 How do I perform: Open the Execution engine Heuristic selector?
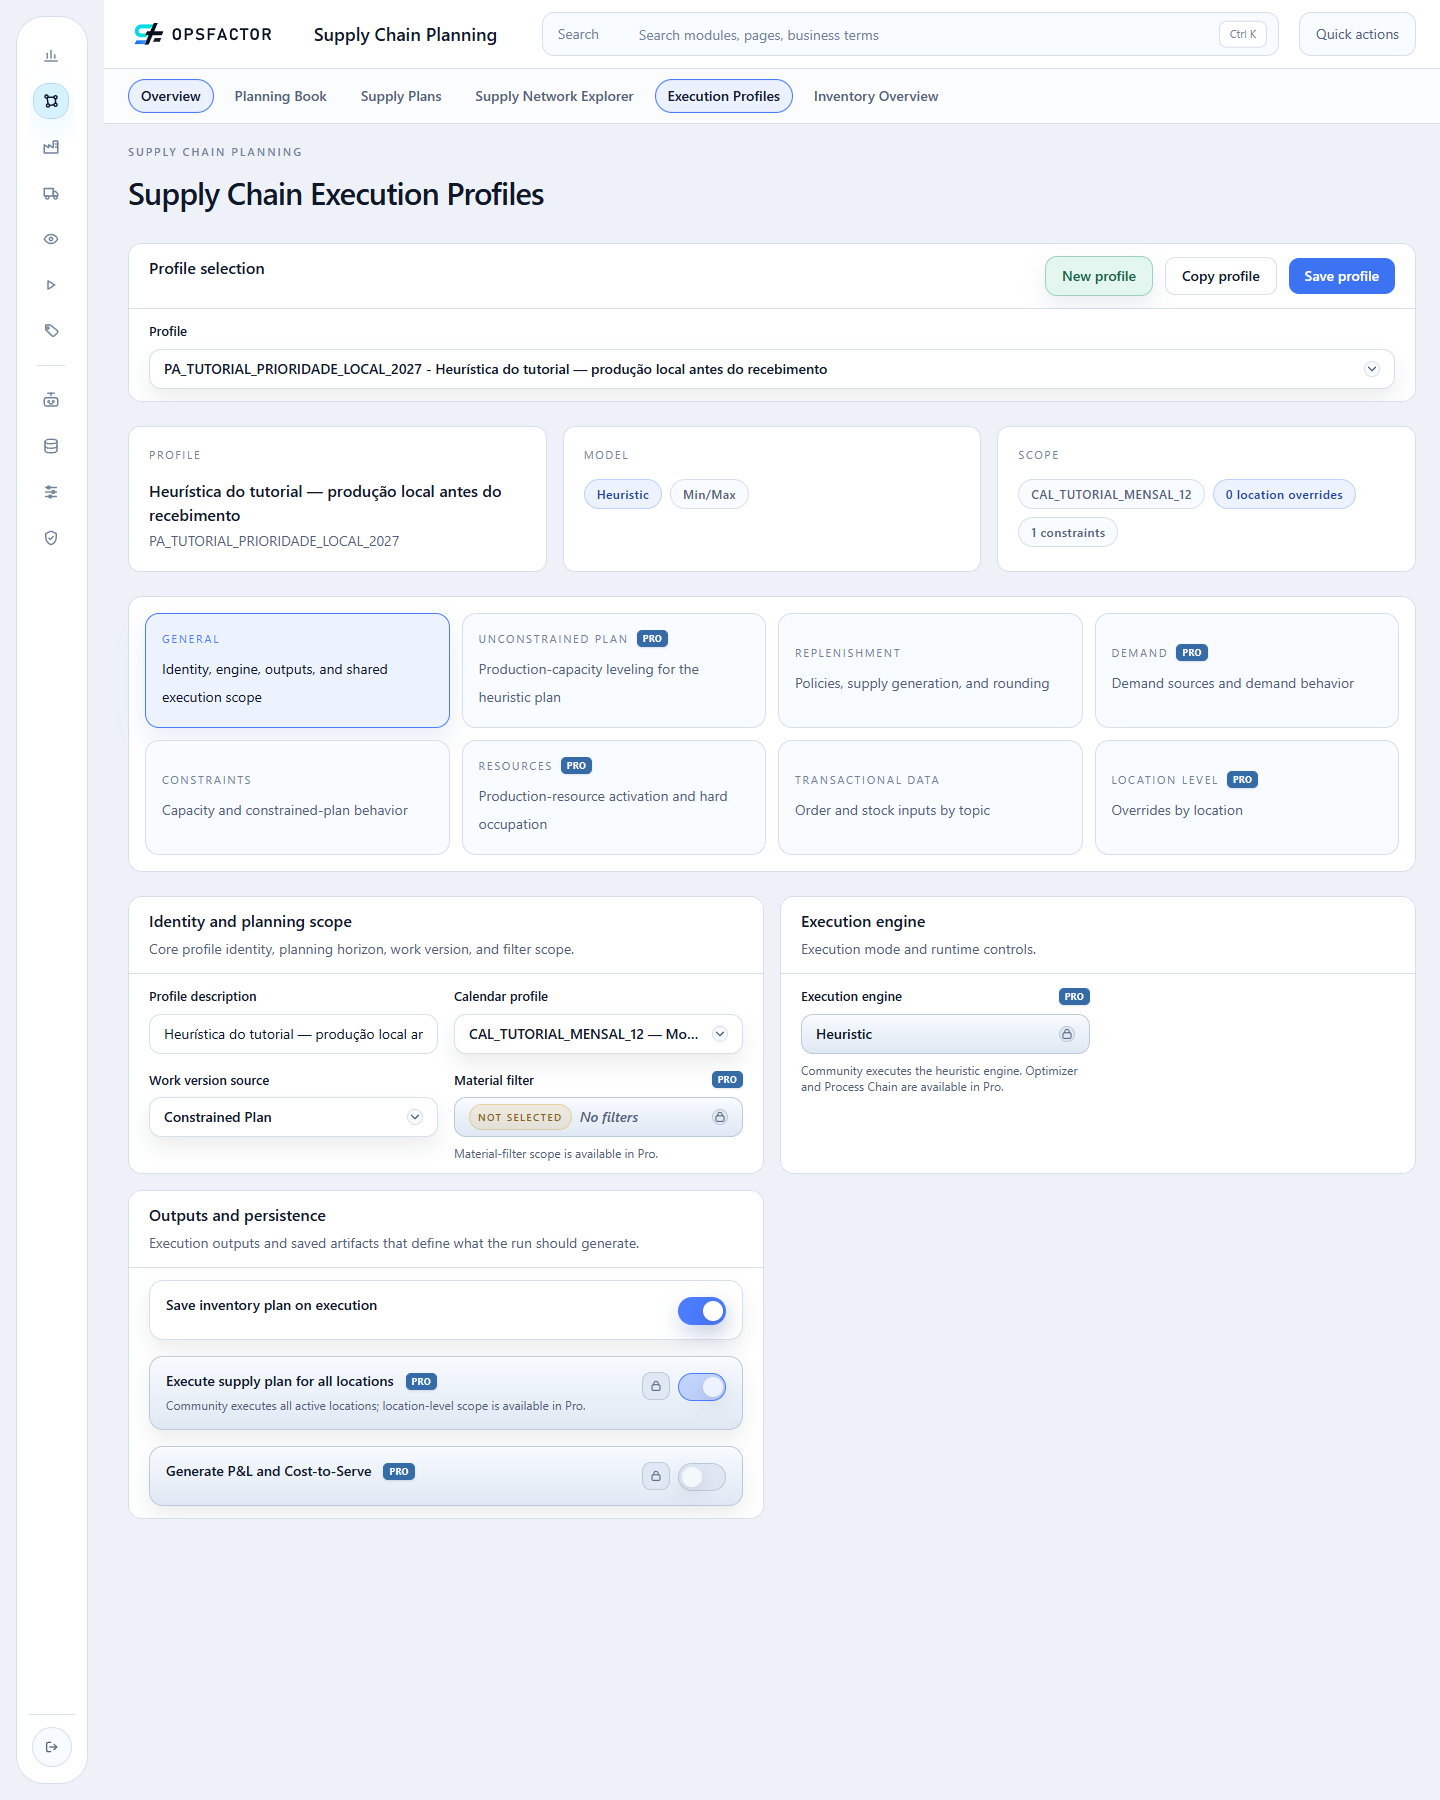click(x=945, y=1034)
